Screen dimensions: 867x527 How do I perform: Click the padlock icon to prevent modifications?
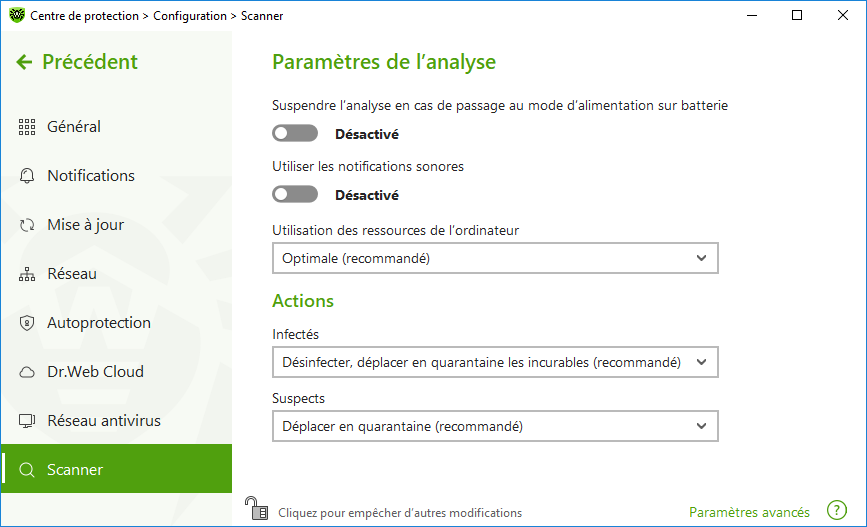click(x=257, y=508)
